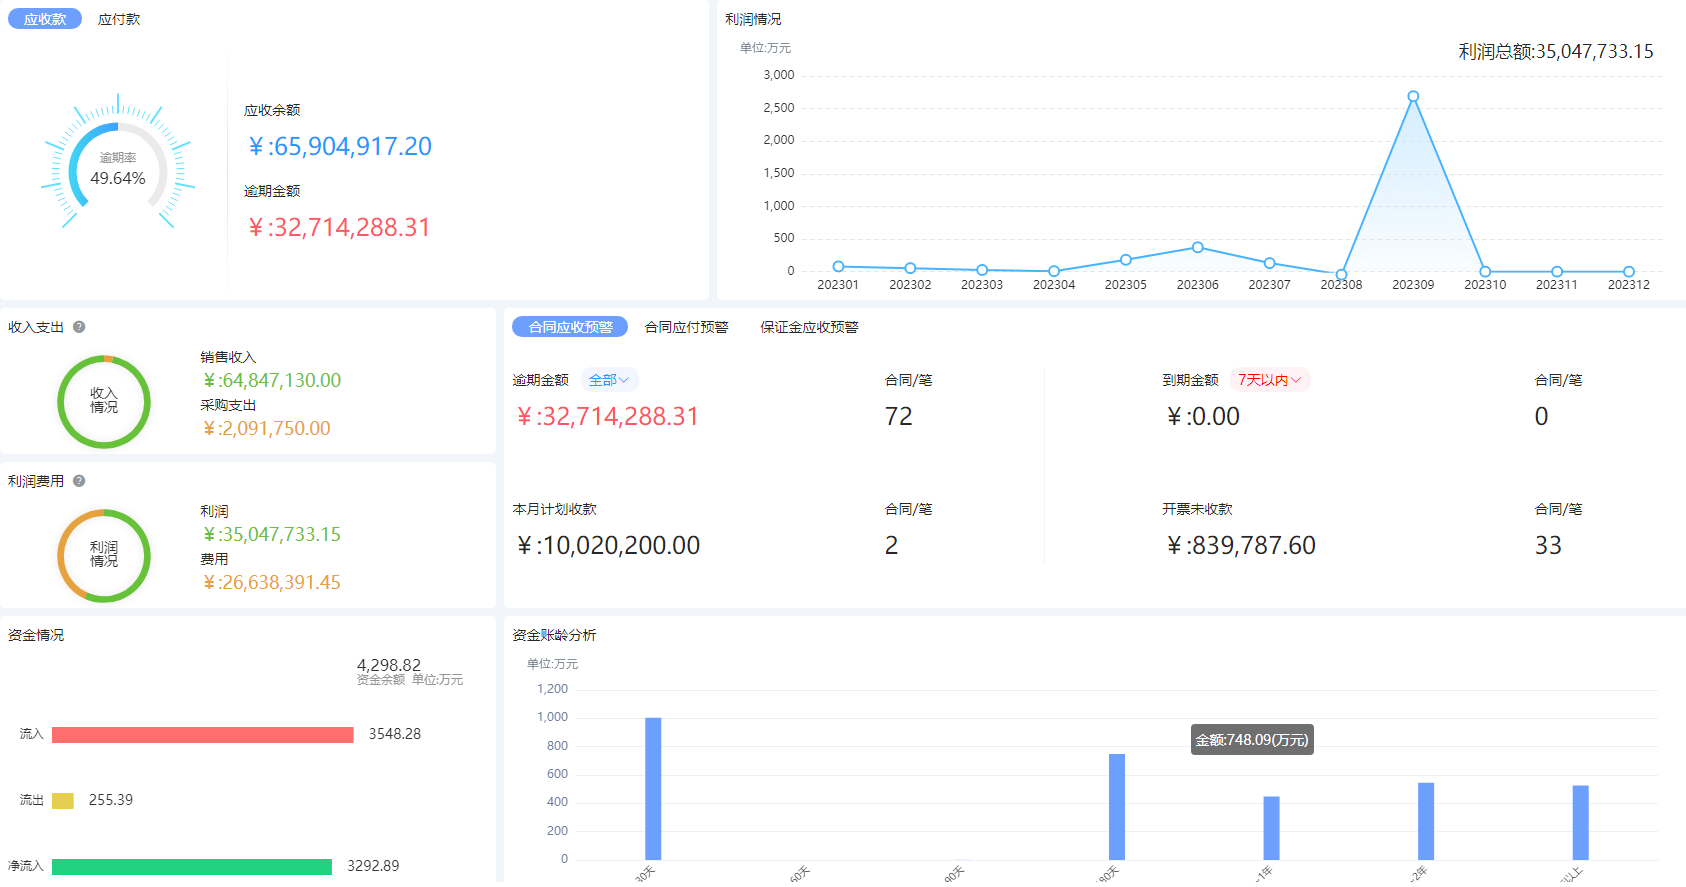Click the 流出 value 255.39

(x=111, y=800)
